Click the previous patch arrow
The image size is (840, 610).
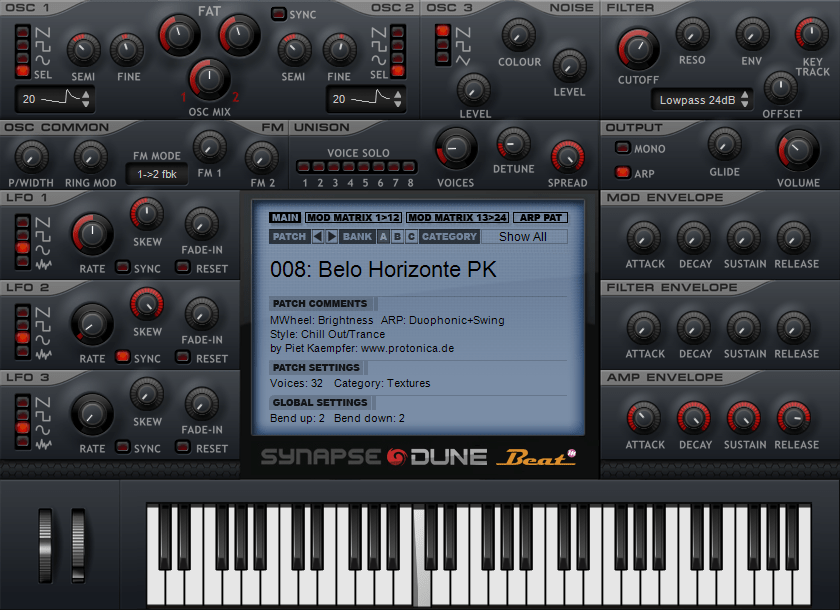317,237
